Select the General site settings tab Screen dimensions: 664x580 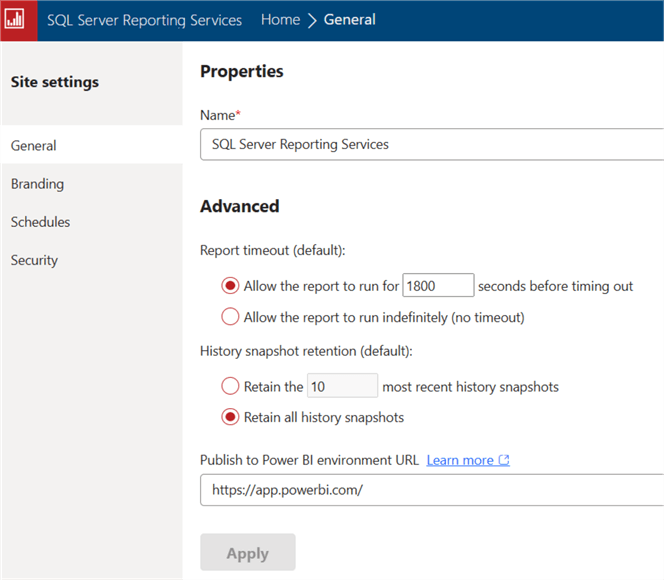click(x=34, y=146)
